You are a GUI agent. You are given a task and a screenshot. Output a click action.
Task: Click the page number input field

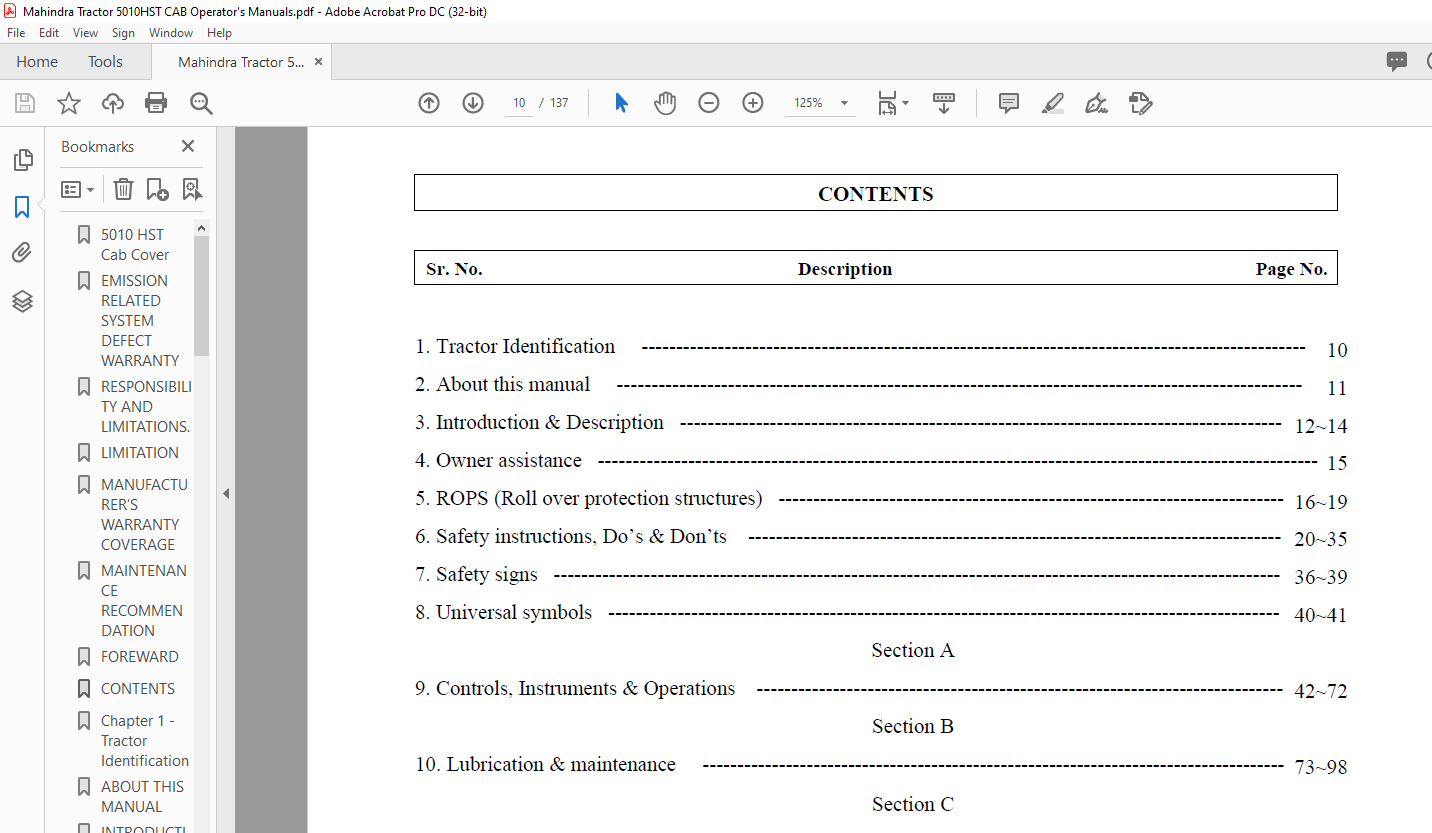click(x=519, y=103)
